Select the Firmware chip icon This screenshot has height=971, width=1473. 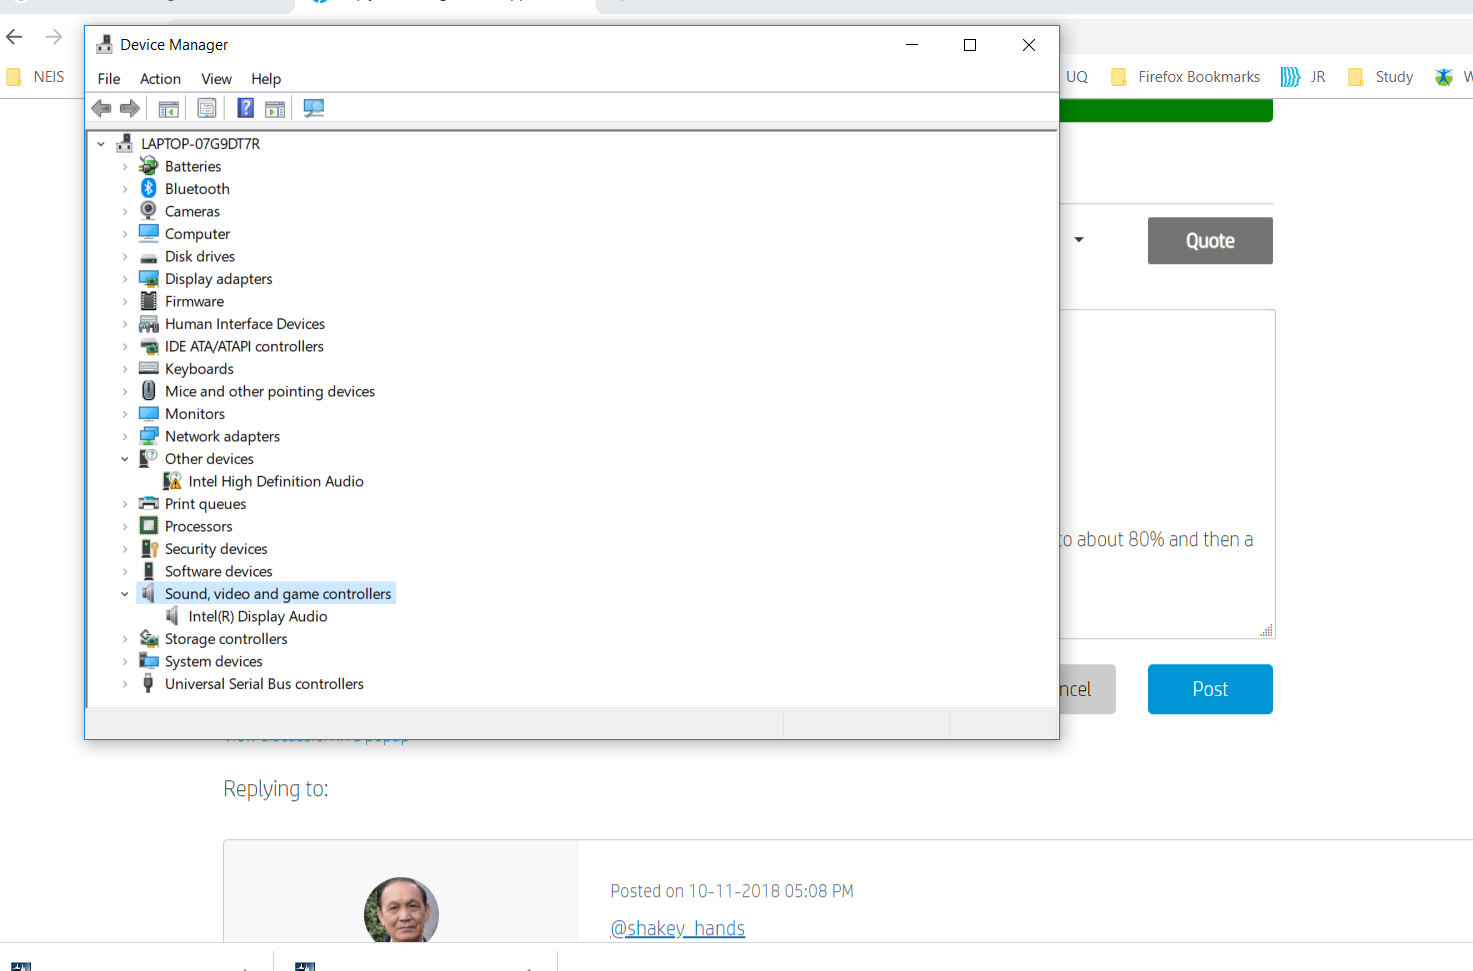149,301
